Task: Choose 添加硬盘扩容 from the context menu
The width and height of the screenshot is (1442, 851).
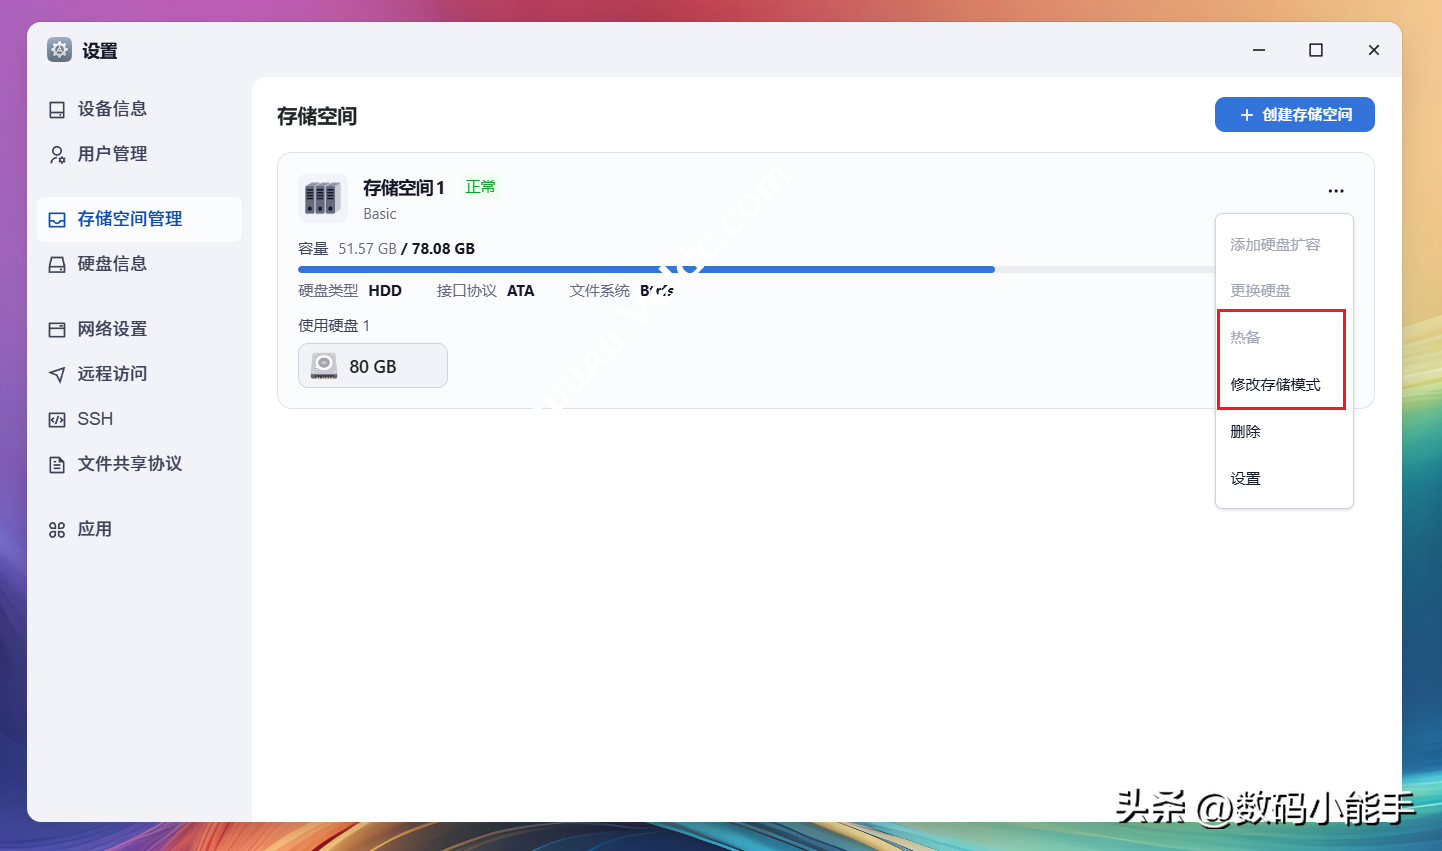Action: tap(1284, 245)
